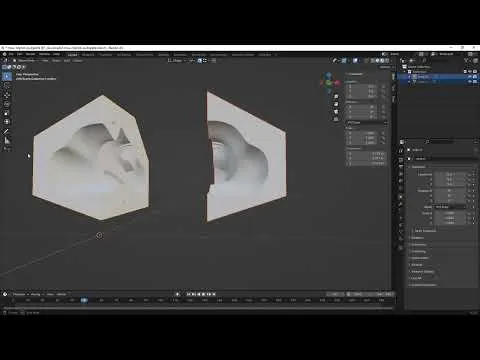The height and width of the screenshot is (360, 480).
Task: Select the Move tool in left toolbar
Action: coord(7,95)
